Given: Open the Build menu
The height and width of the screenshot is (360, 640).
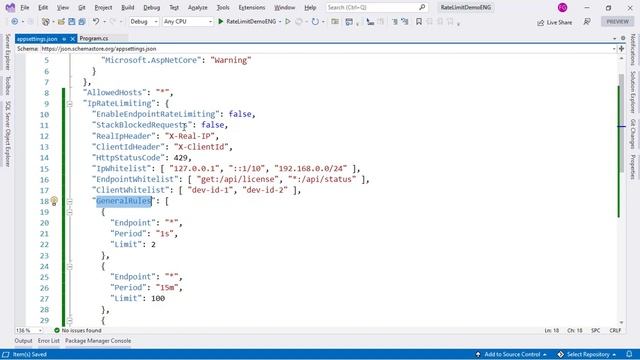Looking at the screenshot, I should 128,7.
